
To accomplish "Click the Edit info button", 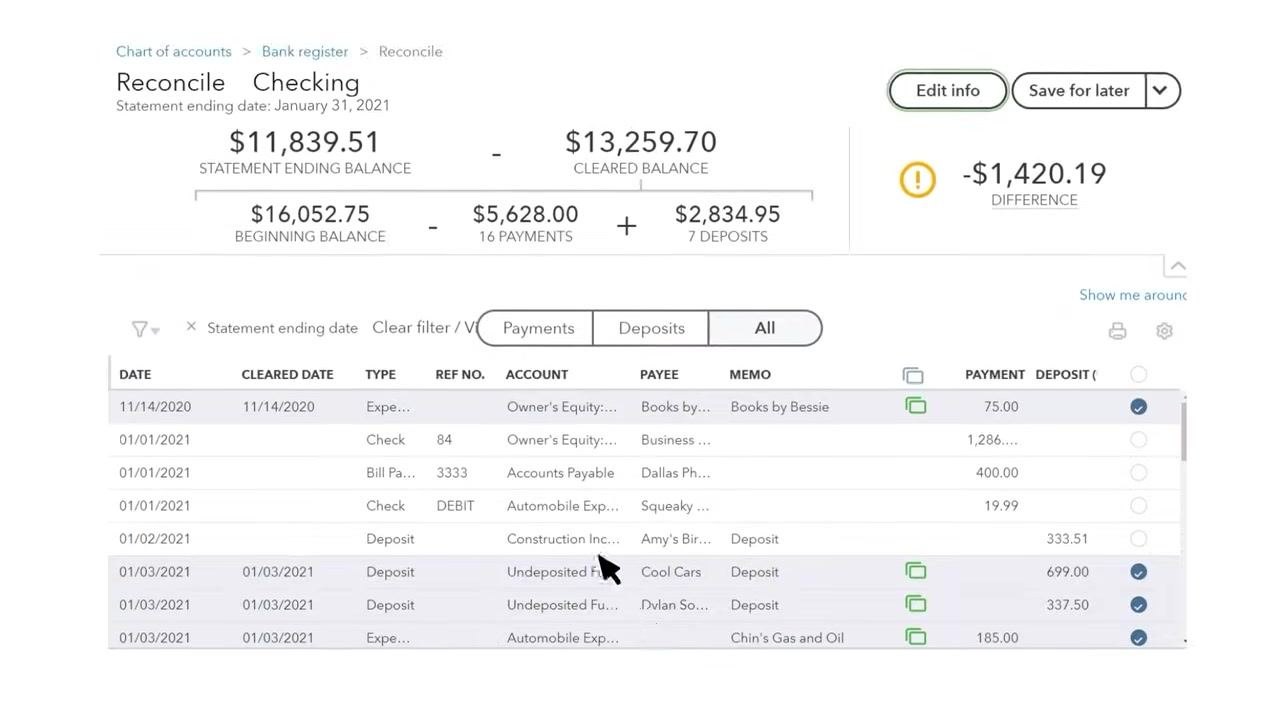I will point(948,90).
